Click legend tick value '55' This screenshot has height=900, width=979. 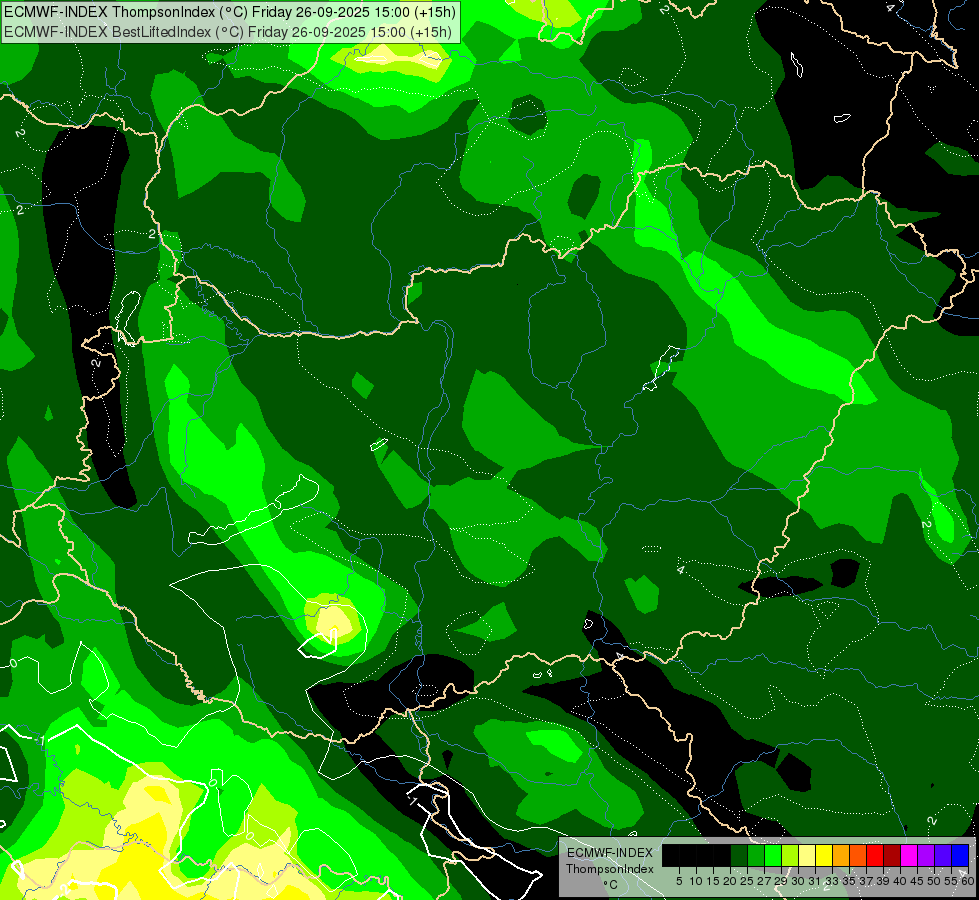(x=950, y=881)
